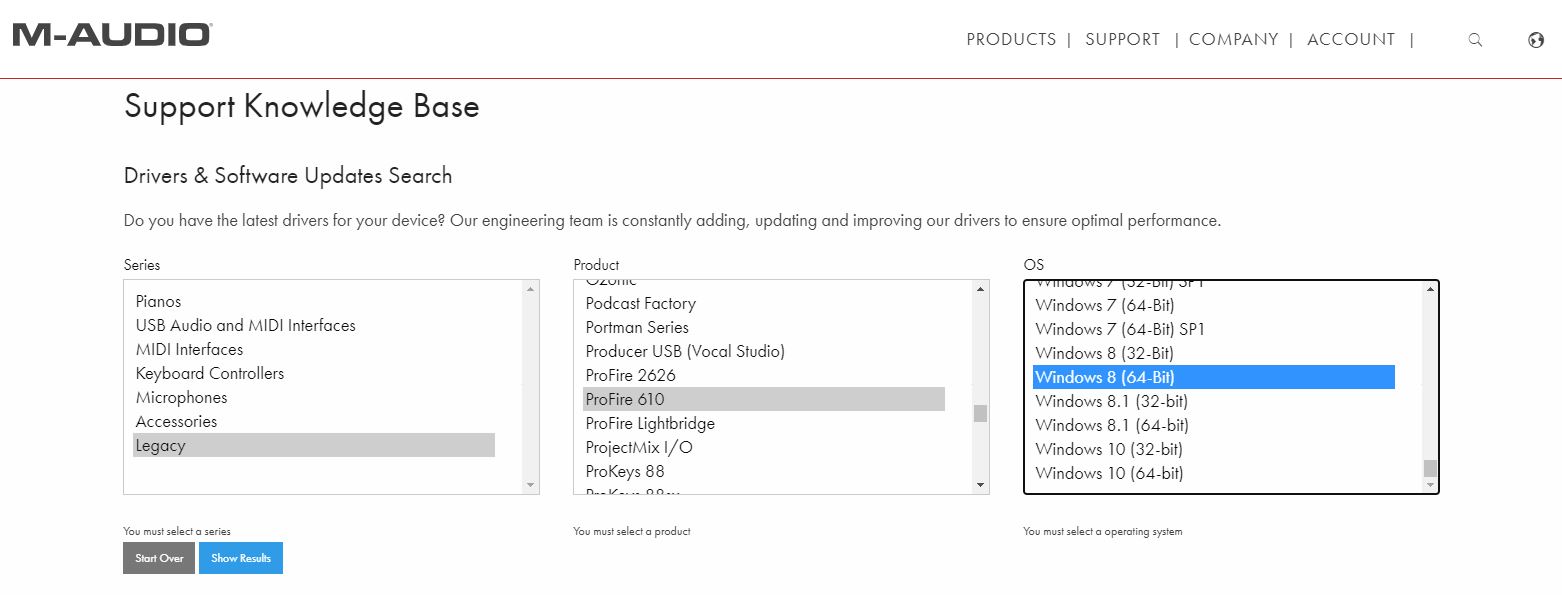The image size is (1562, 595).
Task: Select Windows 10 (32-bit) in OS list
Action: pos(1214,449)
